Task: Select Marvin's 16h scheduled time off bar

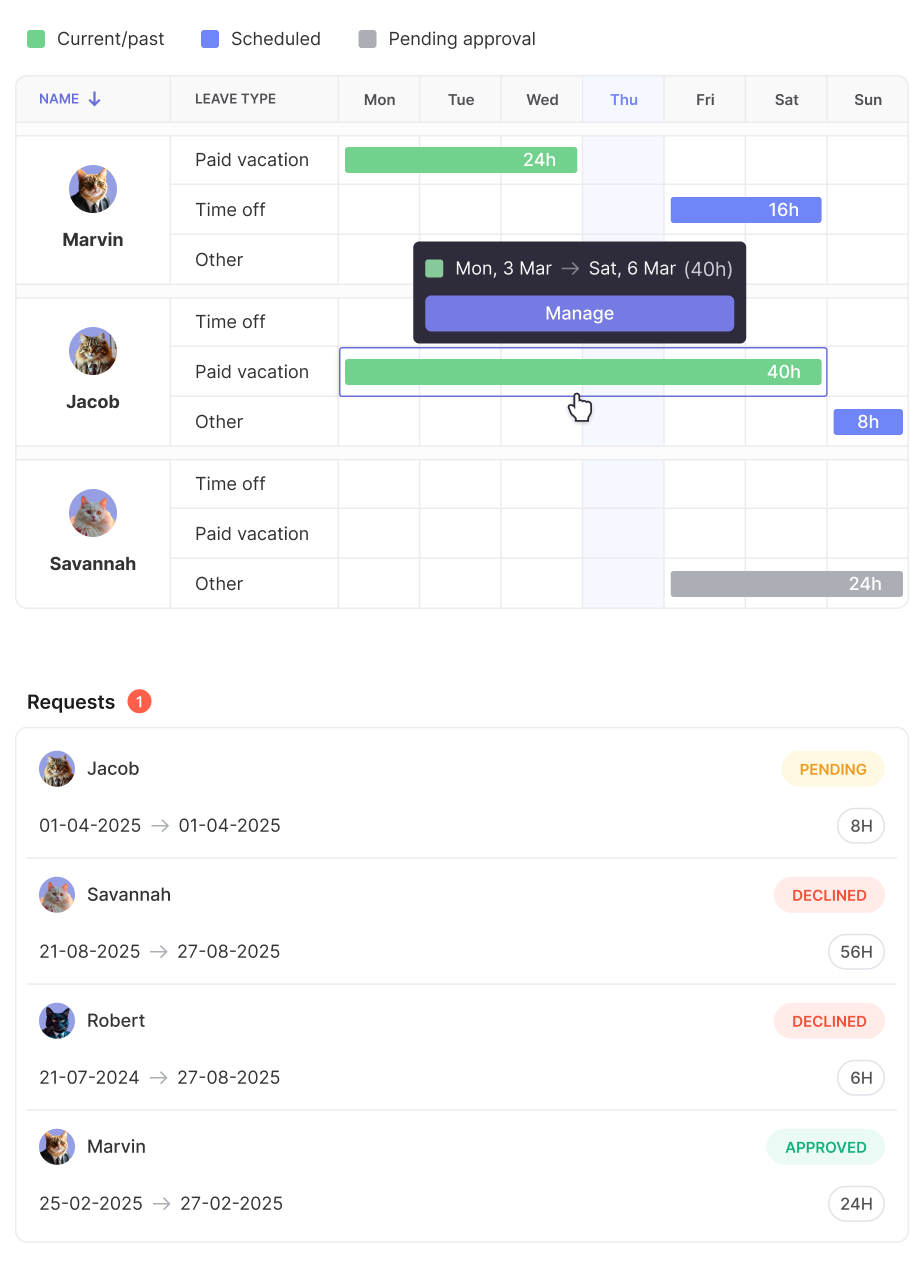Action: tap(746, 210)
